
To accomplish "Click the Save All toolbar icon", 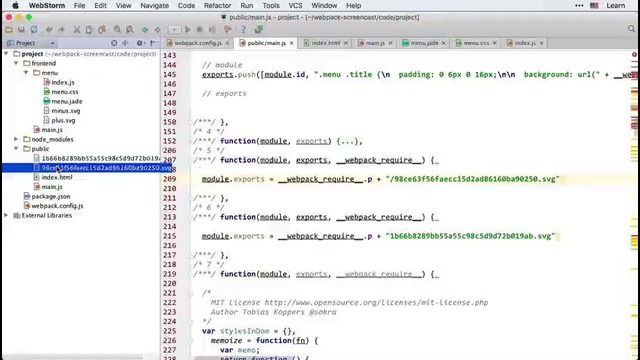I will click(21, 30).
